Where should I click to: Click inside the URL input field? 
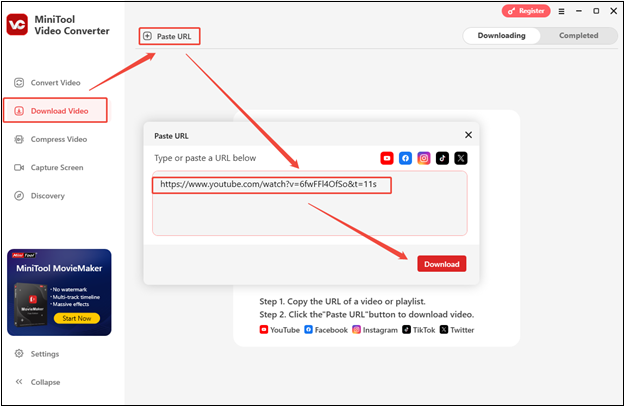click(x=310, y=204)
